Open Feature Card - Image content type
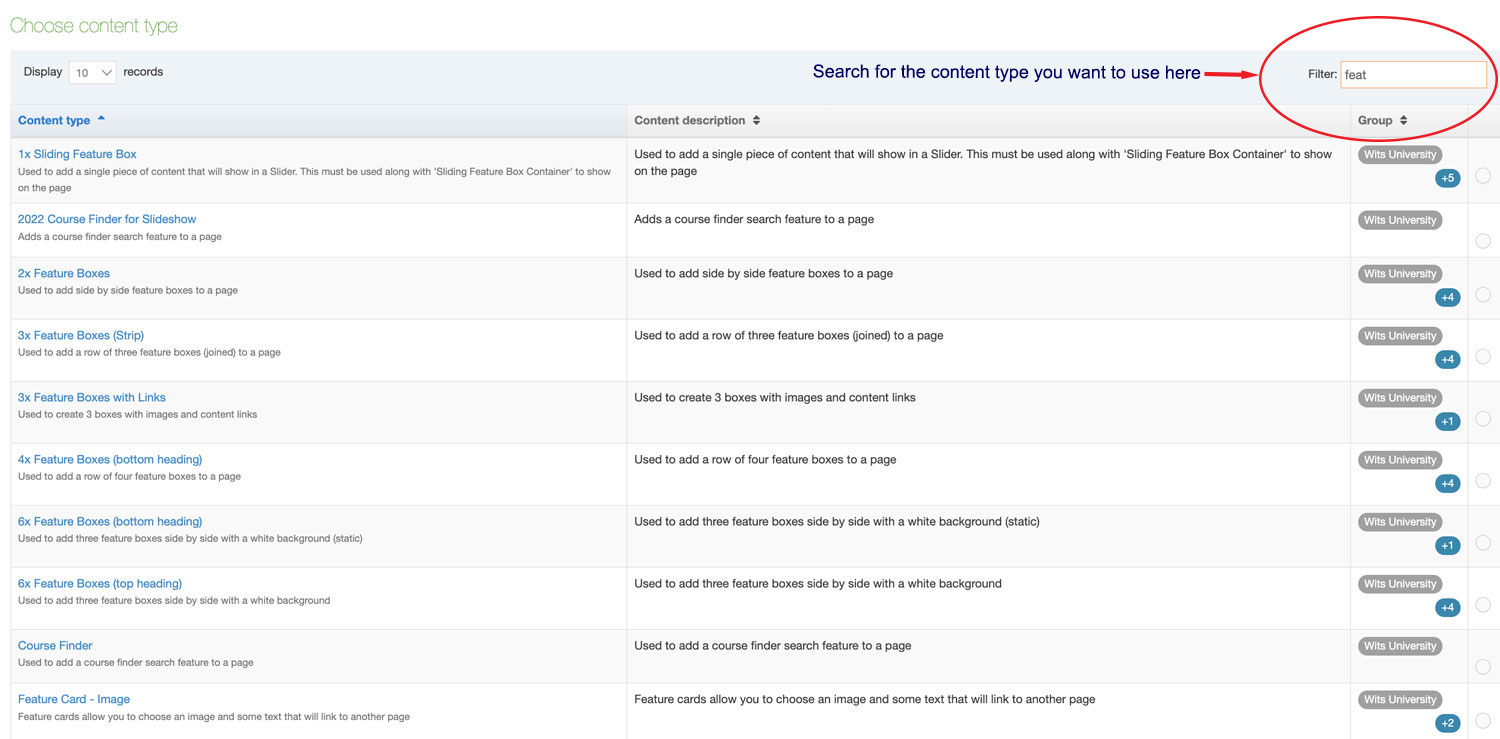Screen dimensions: 1500x739 tap(74, 699)
